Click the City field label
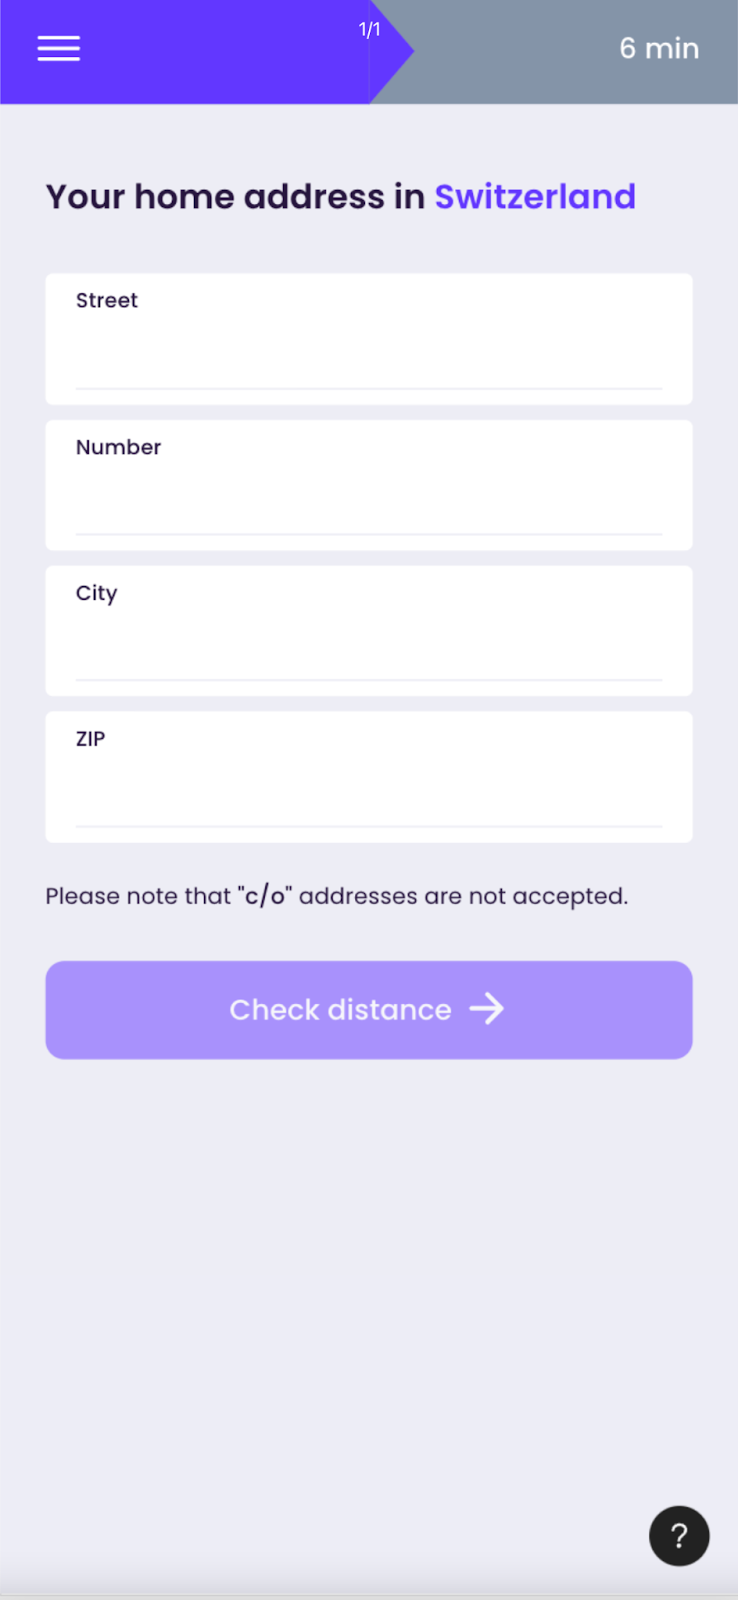Viewport: 738px width, 1600px height. [96, 593]
